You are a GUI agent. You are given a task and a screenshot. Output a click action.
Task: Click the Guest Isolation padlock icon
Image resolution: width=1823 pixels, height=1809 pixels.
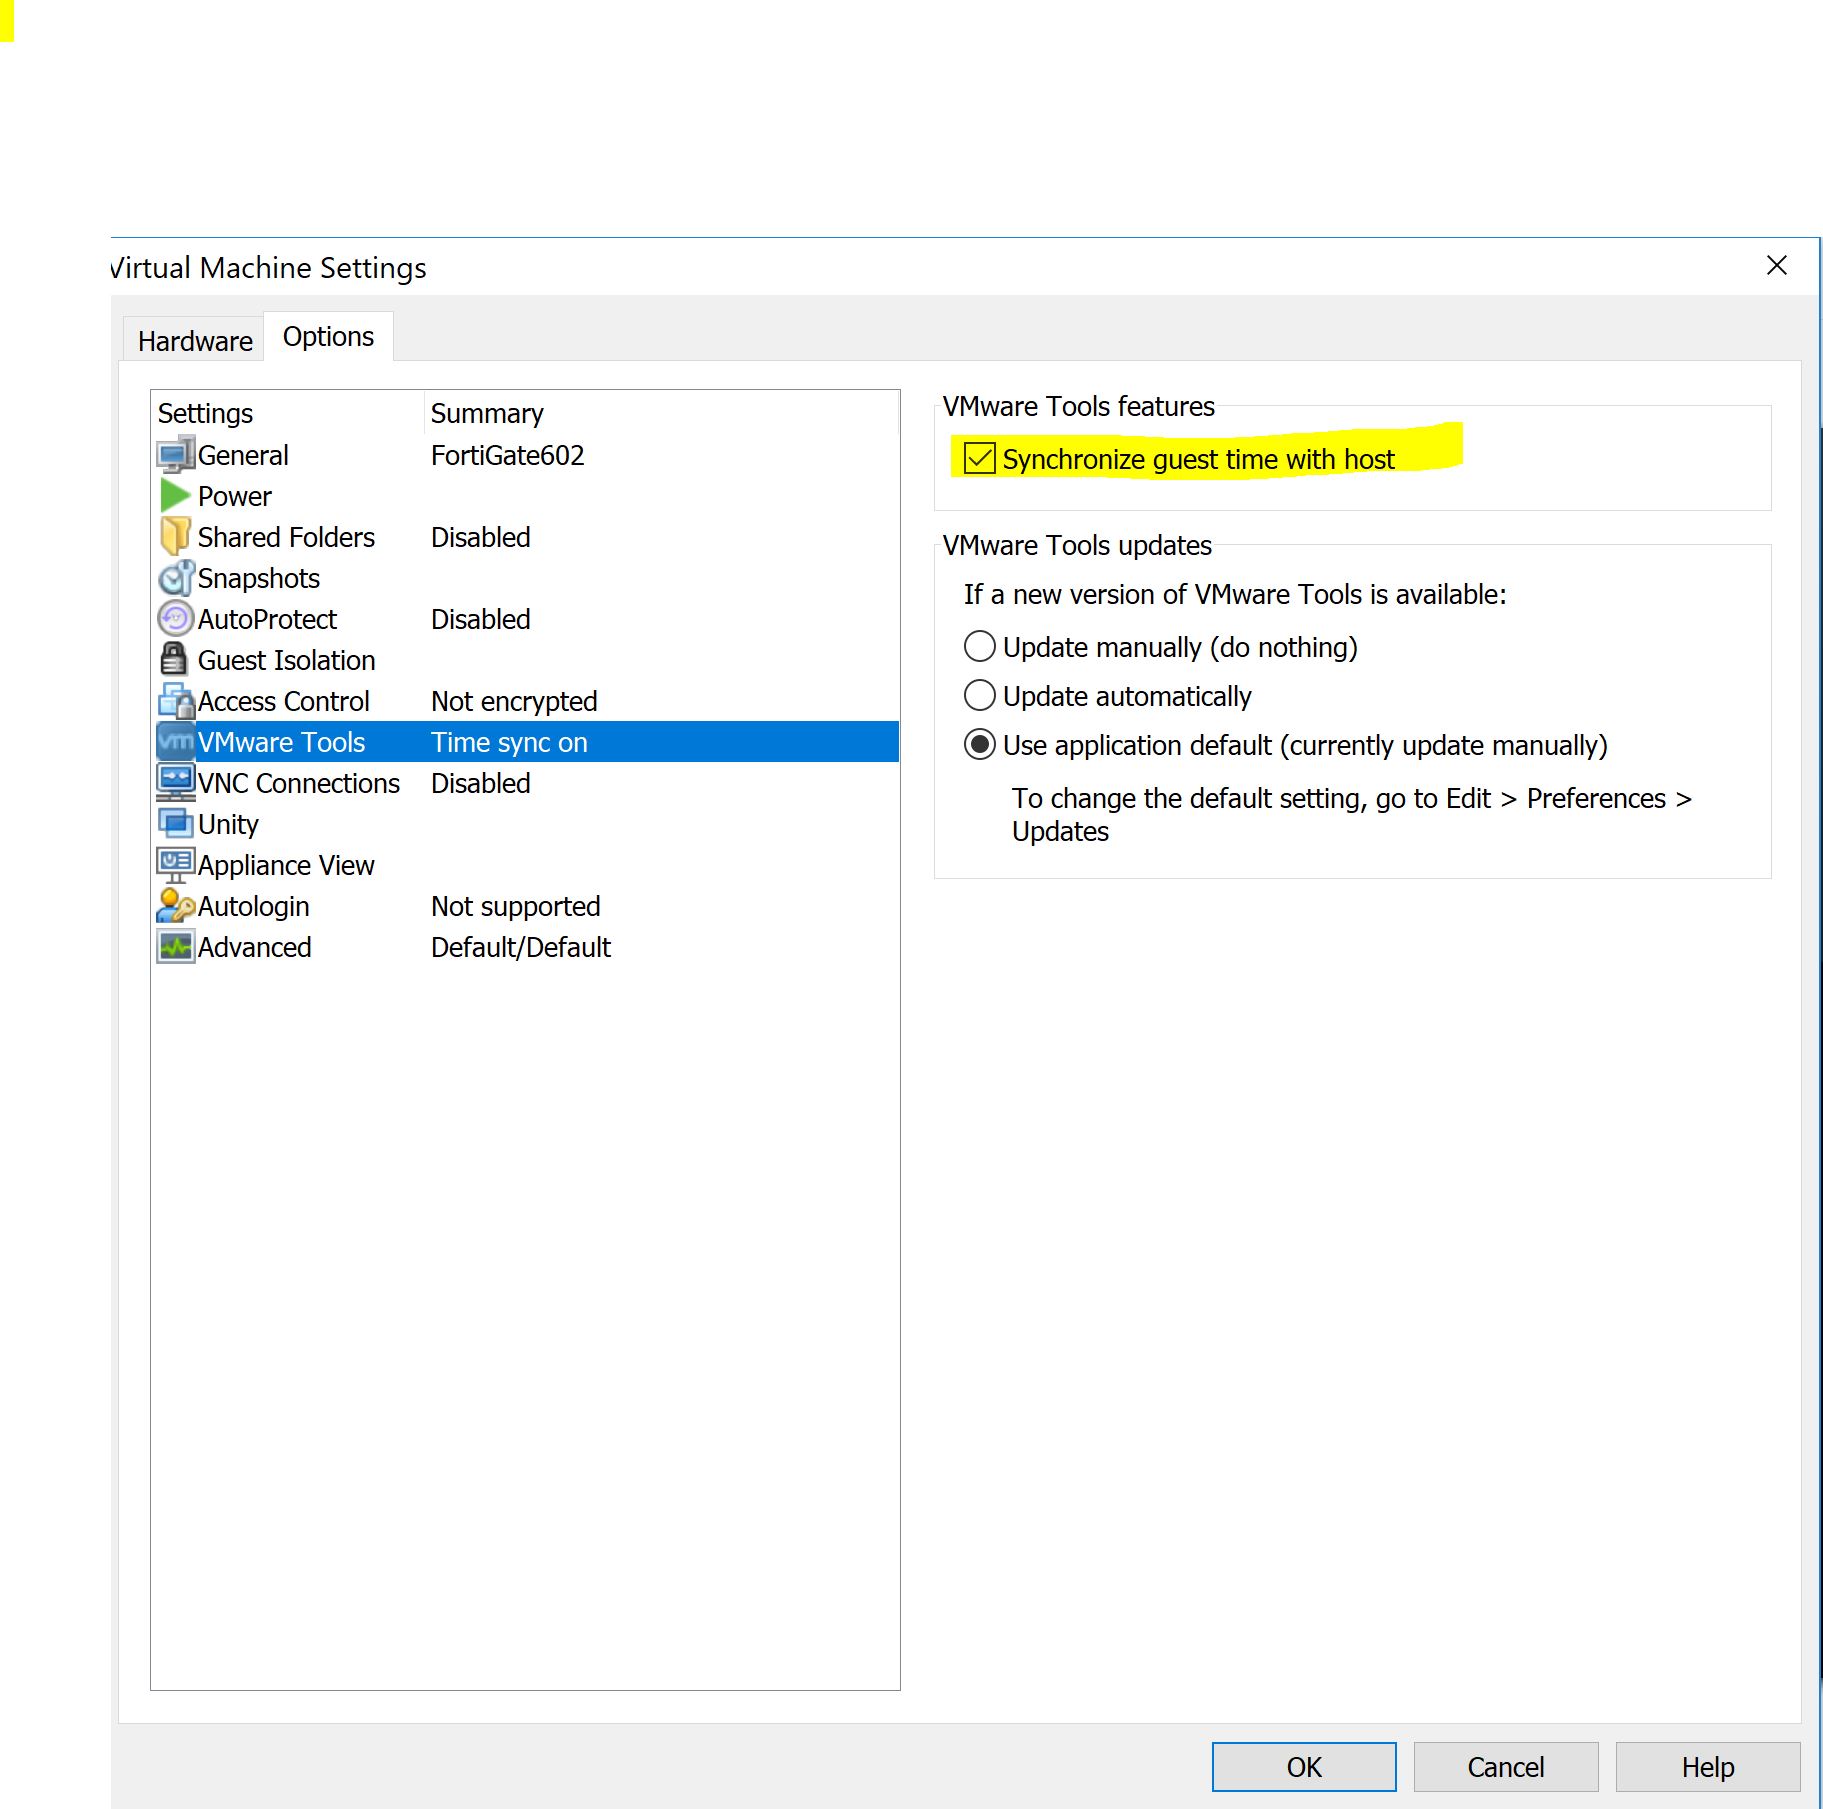(174, 660)
